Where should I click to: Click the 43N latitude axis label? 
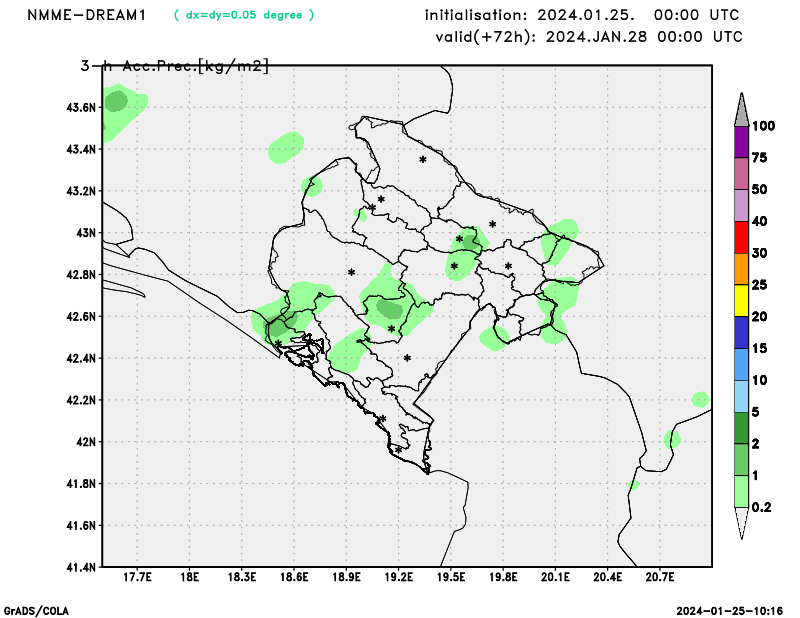tap(86, 233)
